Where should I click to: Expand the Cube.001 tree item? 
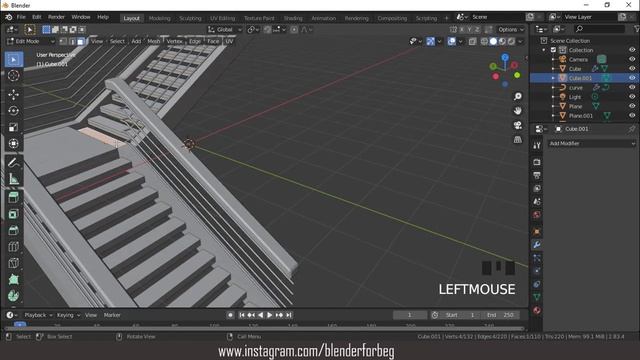click(x=553, y=78)
